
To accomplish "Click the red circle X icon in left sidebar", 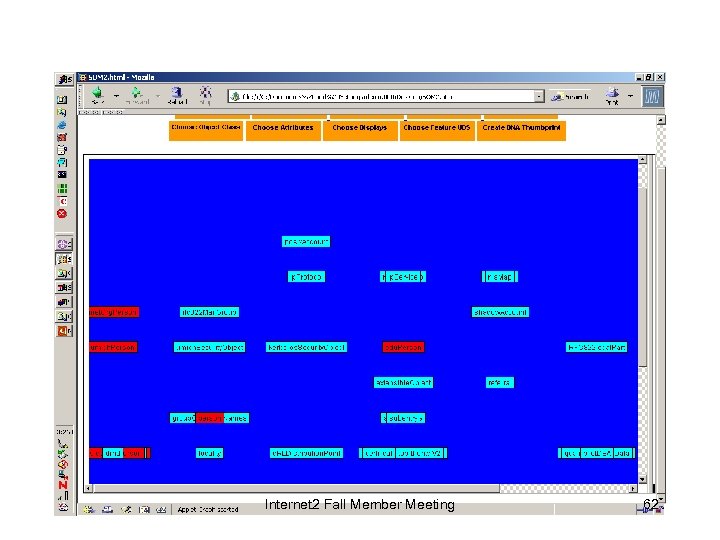I will pyautogui.click(x=62, y=214).
